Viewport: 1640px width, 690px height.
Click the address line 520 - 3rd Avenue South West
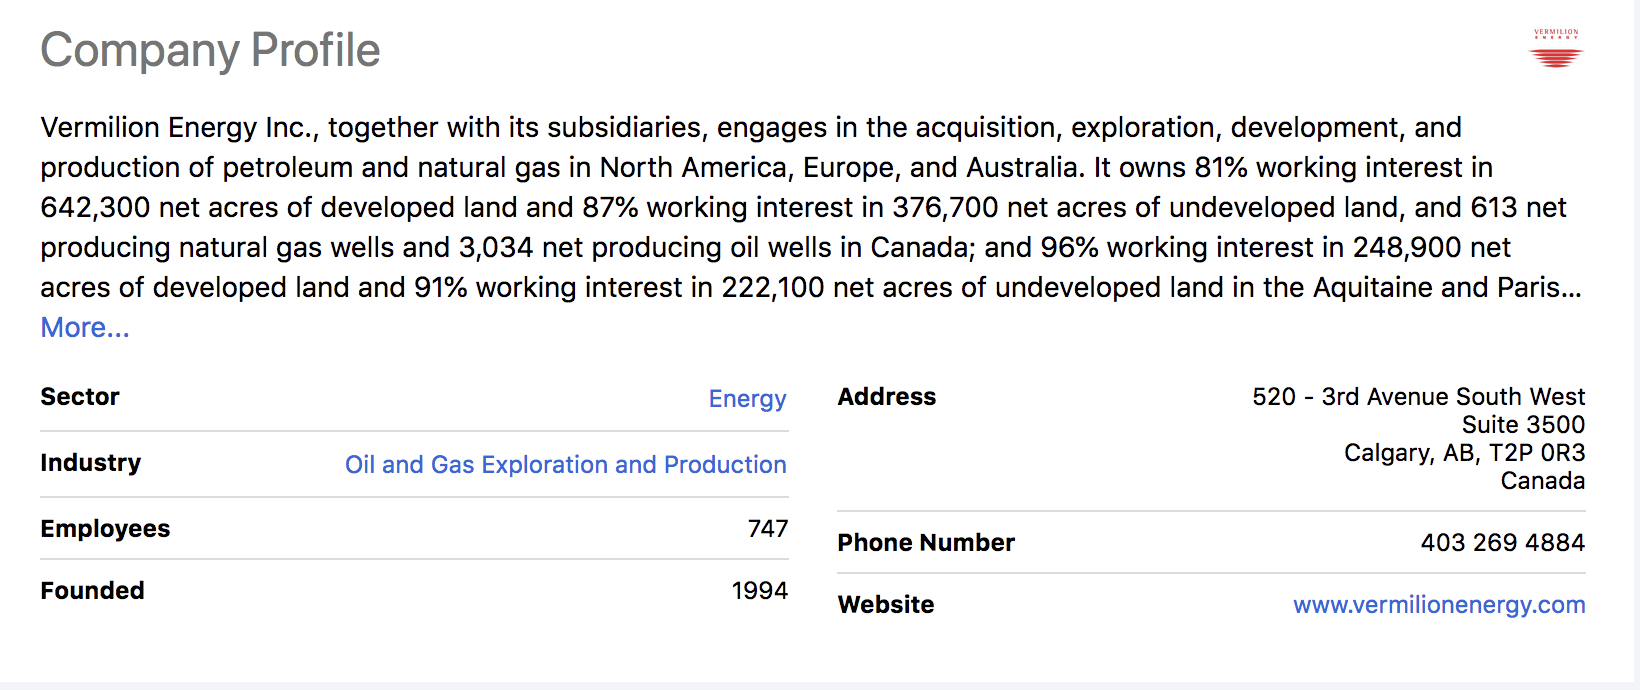(x=1417, y=397)
